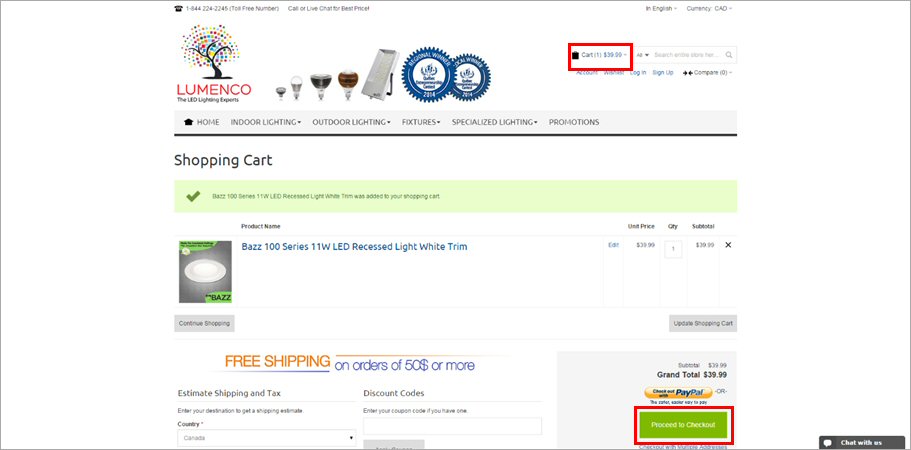911x450 pixels.
Task: Click the quantity input field
Action: (673, 250)
